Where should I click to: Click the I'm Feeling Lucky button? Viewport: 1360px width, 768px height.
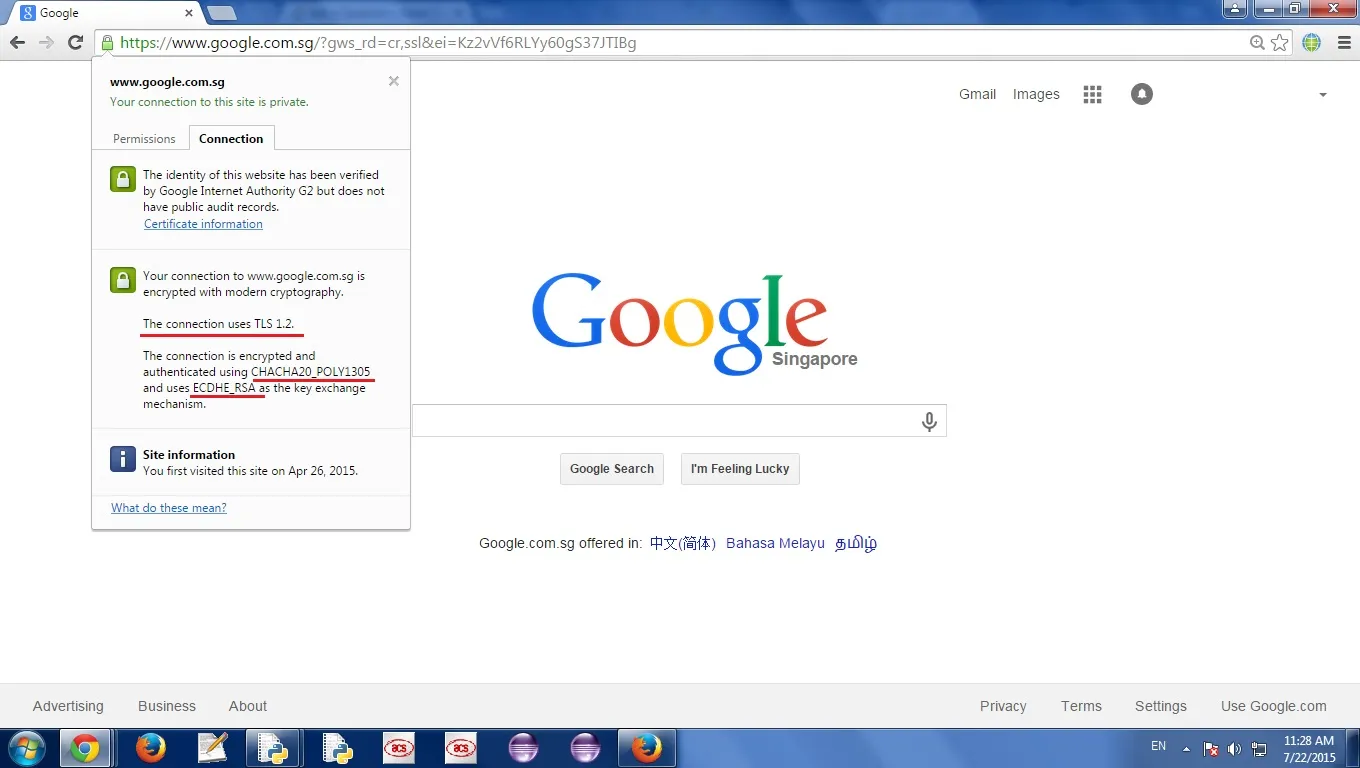point(740,469)
